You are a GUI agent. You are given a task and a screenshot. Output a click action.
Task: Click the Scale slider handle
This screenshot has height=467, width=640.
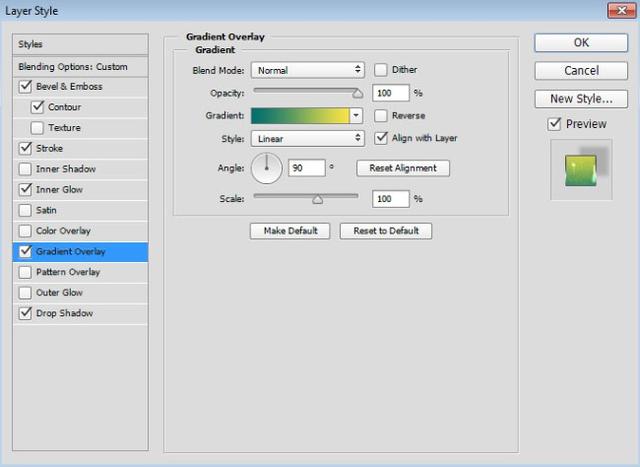317,200
